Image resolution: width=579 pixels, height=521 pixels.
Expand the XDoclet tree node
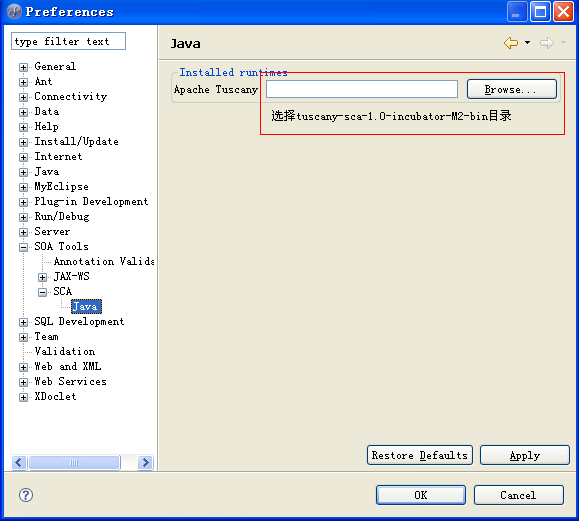pyautogui.click(x=23, y=397)
